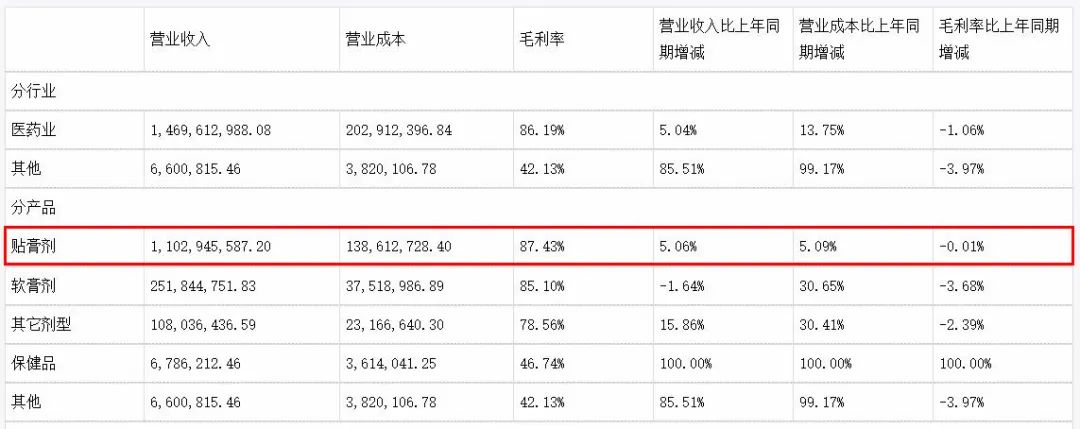Click revenue value 1,469,612,988.08
Image resolution: width=1080 pixels, height=429 pixels.
click(x=211, y=130)
